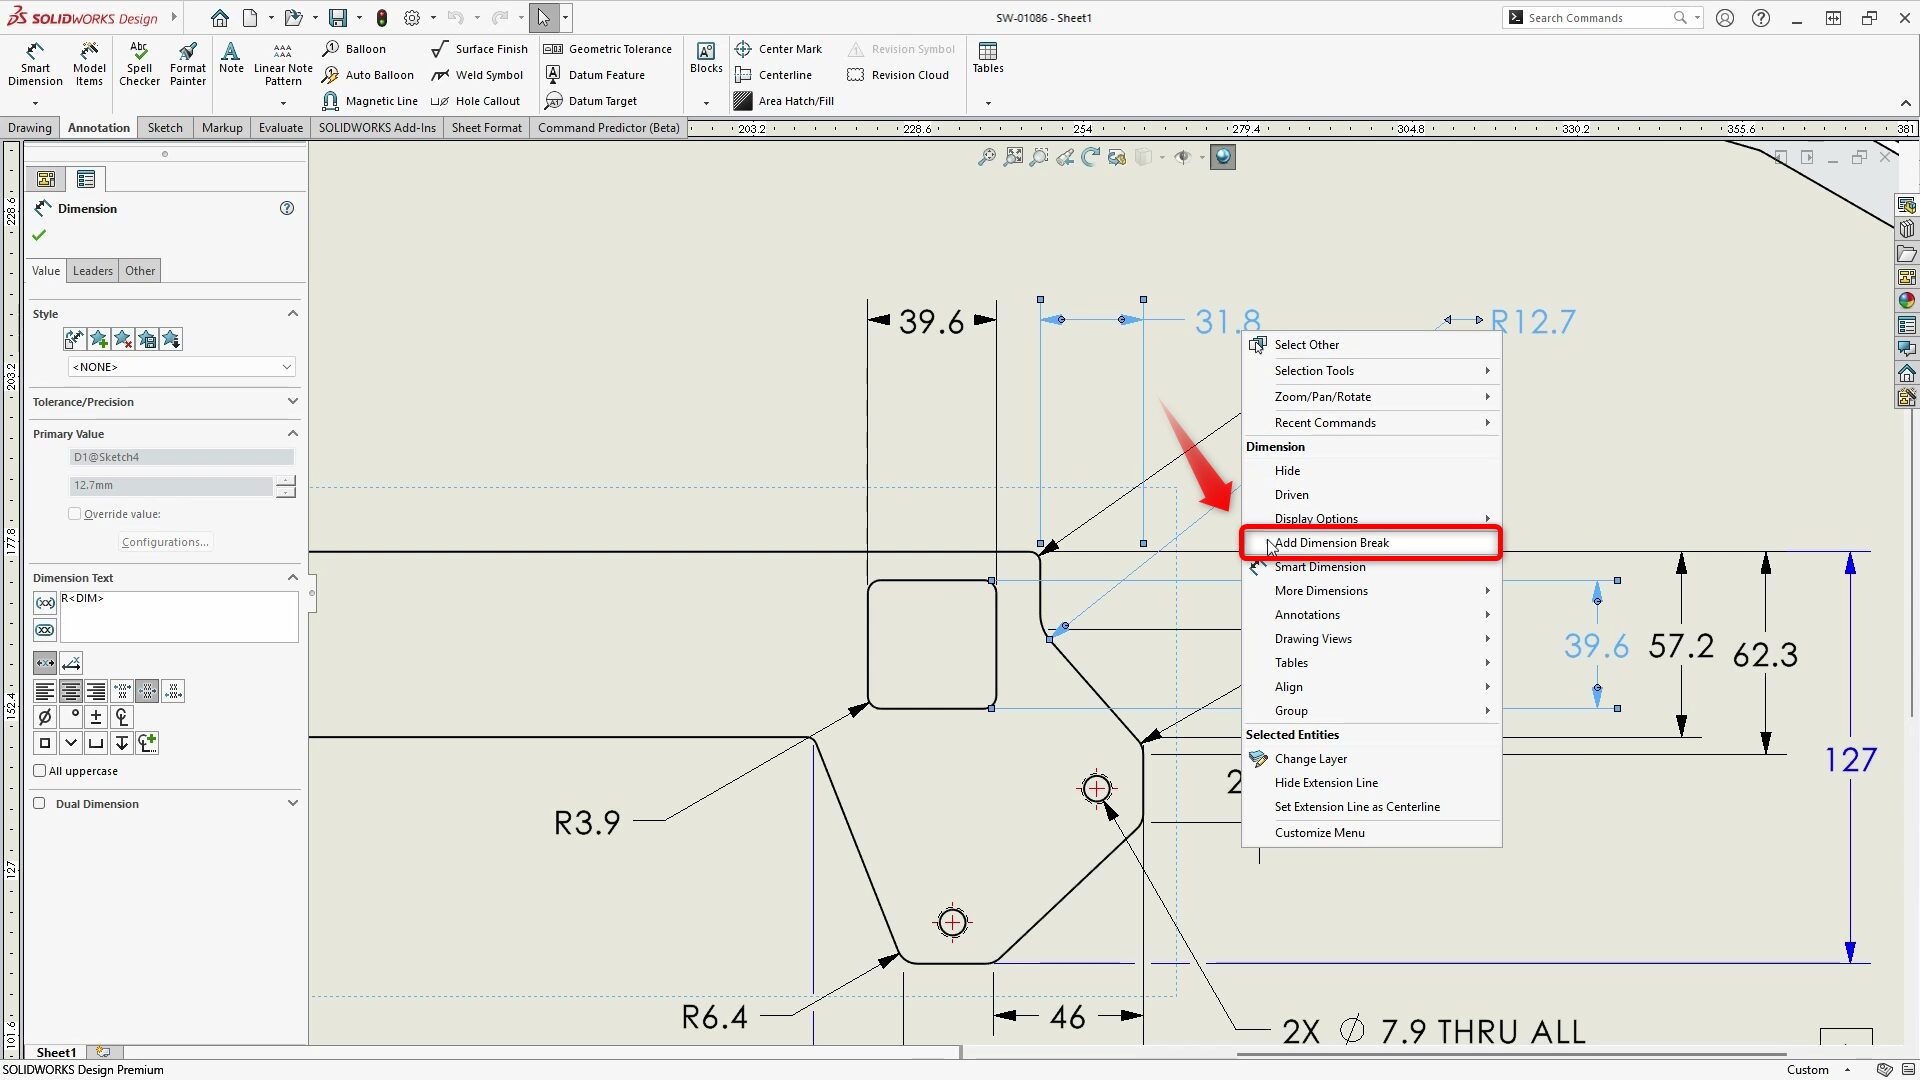The height and width of the screenshot is (1080, 1920).
Task: Check the All uppercase option
Action: click(40, 771)
